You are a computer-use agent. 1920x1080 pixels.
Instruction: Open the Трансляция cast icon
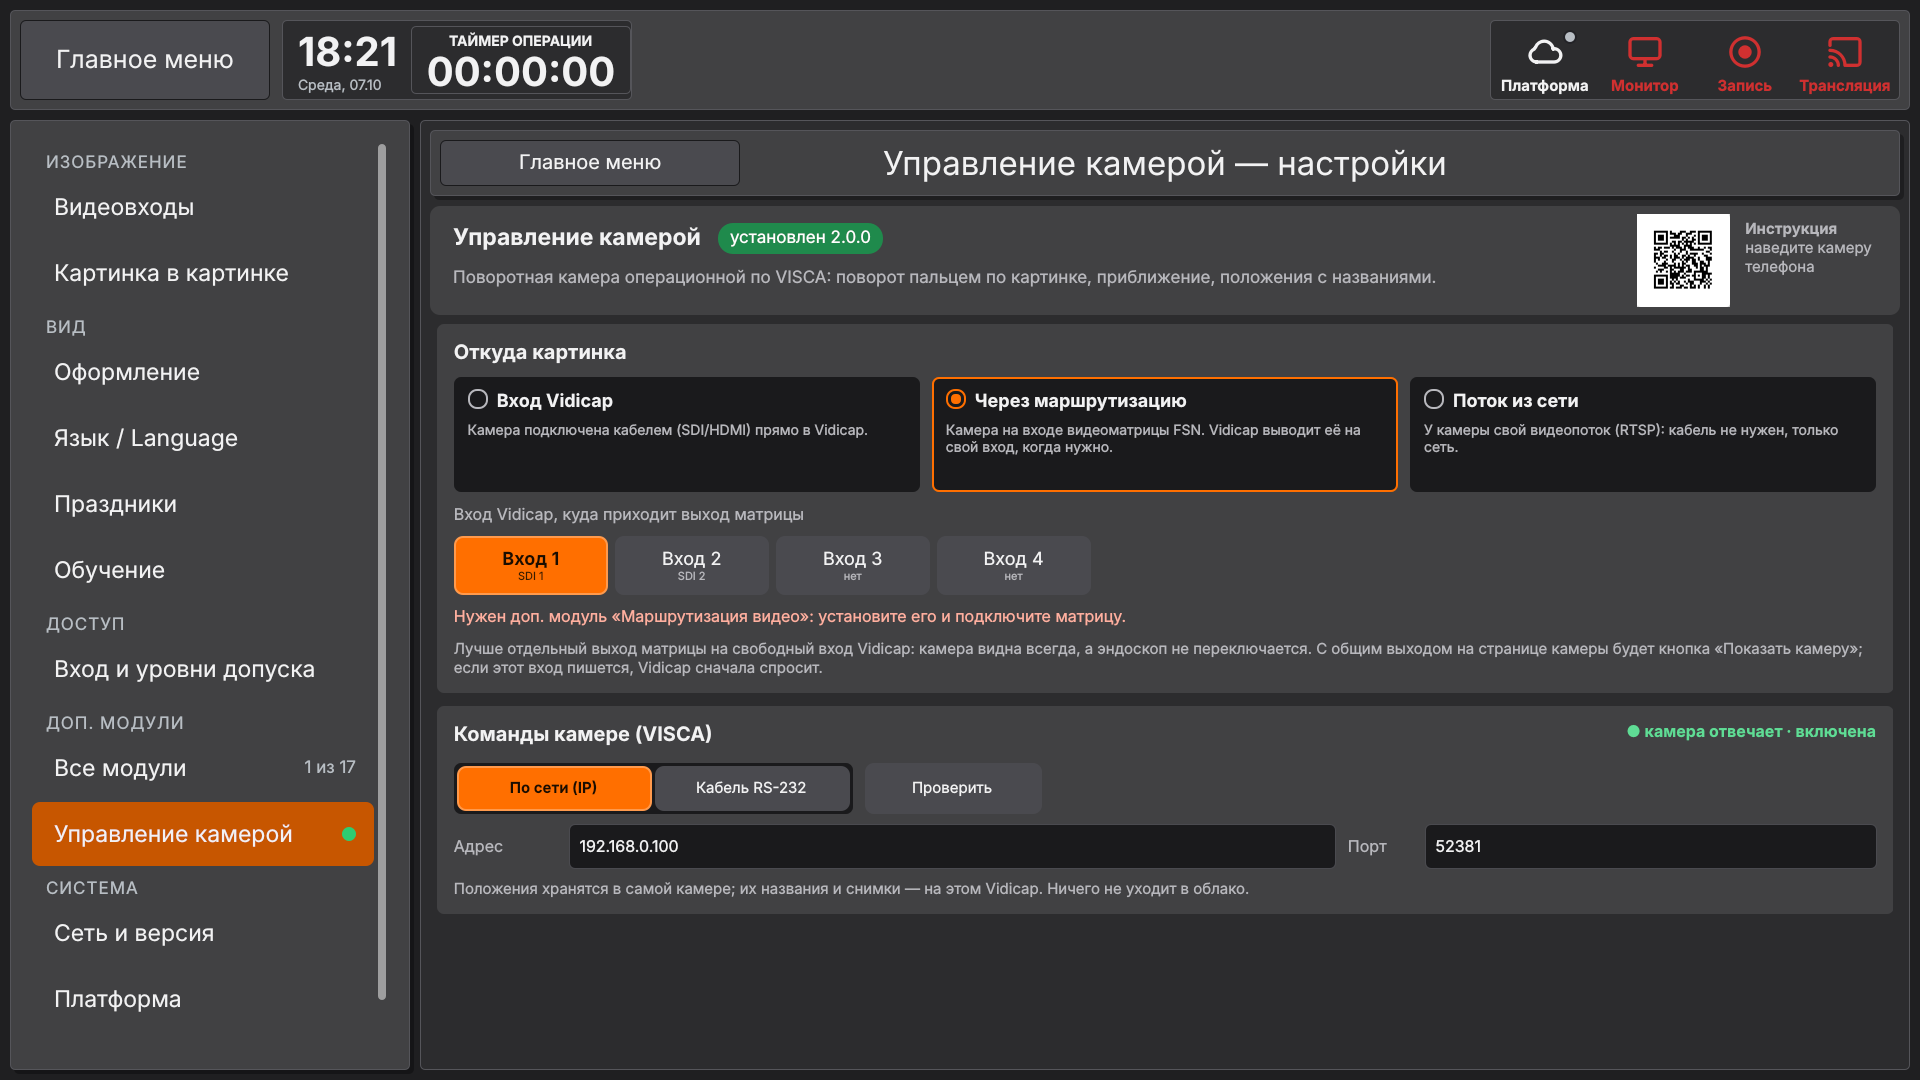pyautogui.click(x=1844, y=62)
